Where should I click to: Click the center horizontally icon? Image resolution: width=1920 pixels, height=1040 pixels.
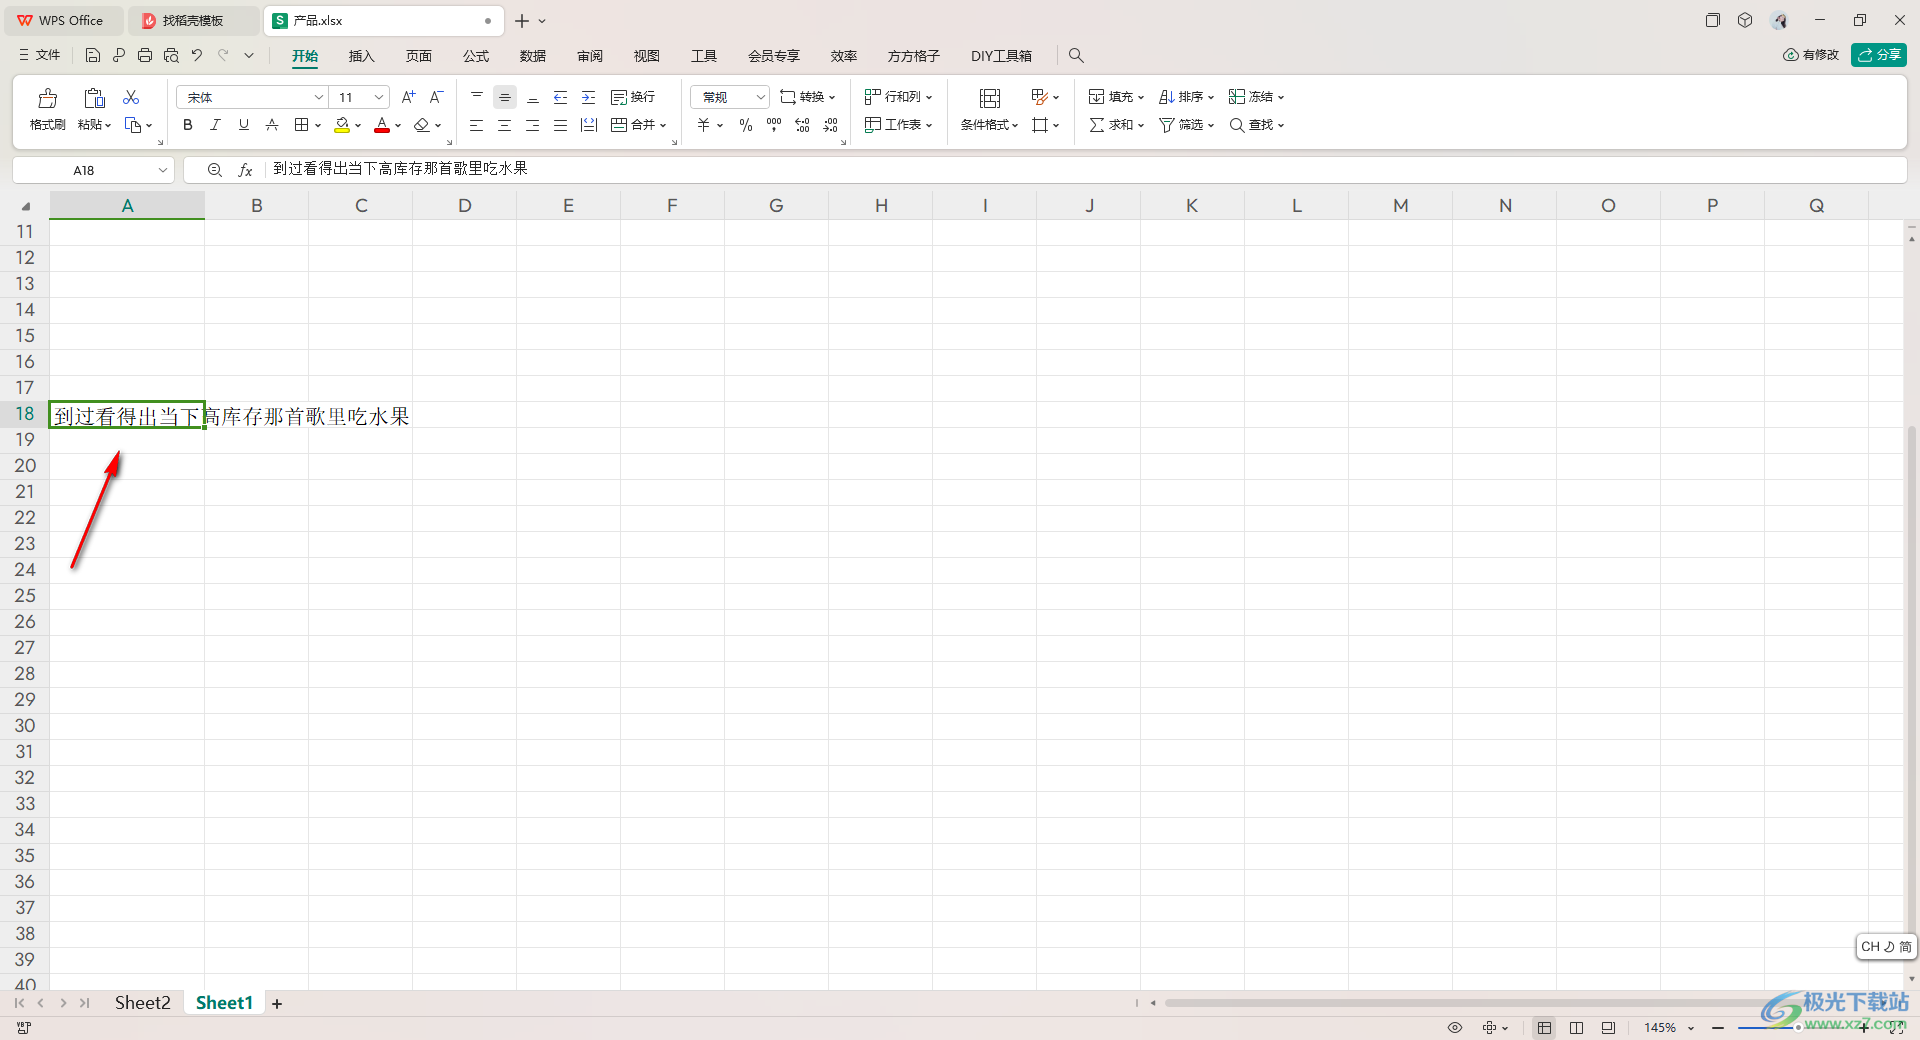[505, 125]
